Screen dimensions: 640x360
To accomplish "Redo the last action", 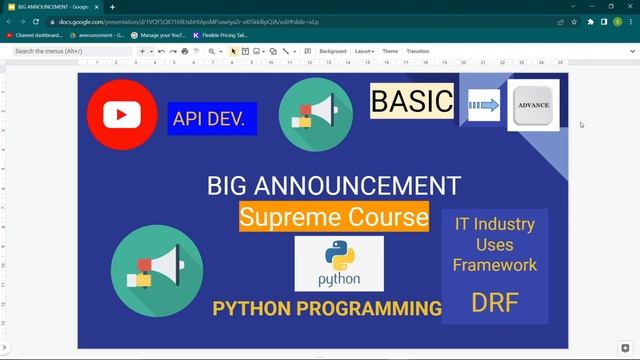I will (x=173, y=51).
